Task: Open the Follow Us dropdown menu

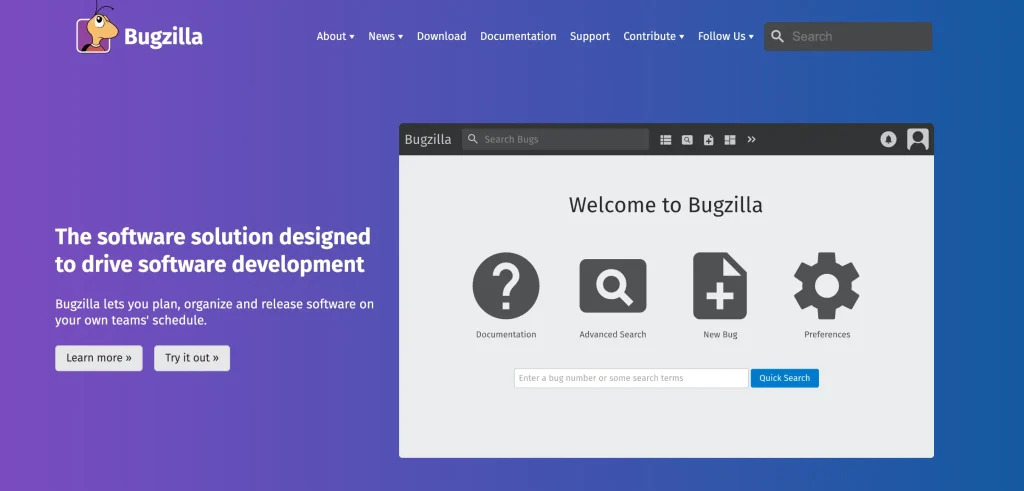Action: click(726, 37)
